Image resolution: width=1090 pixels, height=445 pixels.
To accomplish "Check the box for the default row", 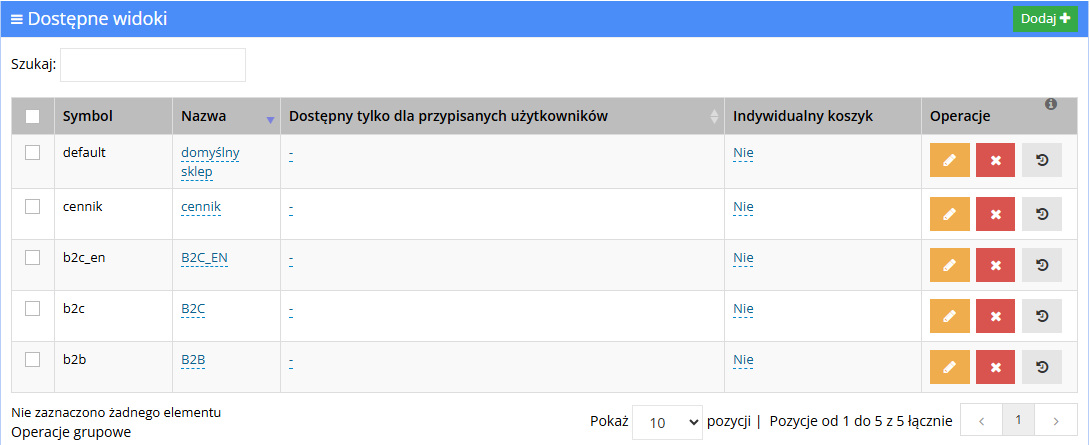I will 33,153.
